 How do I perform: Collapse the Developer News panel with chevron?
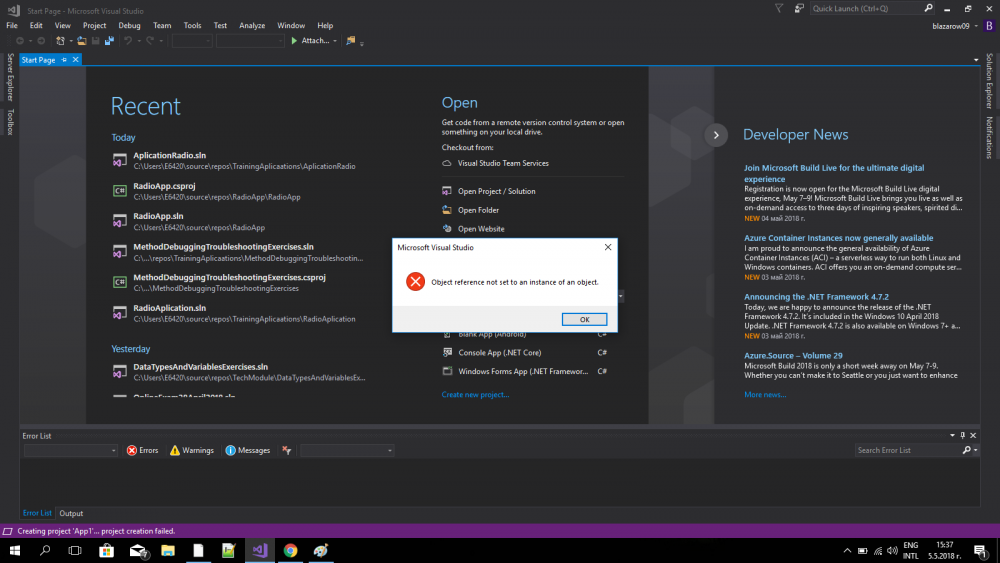pos(716,135)
